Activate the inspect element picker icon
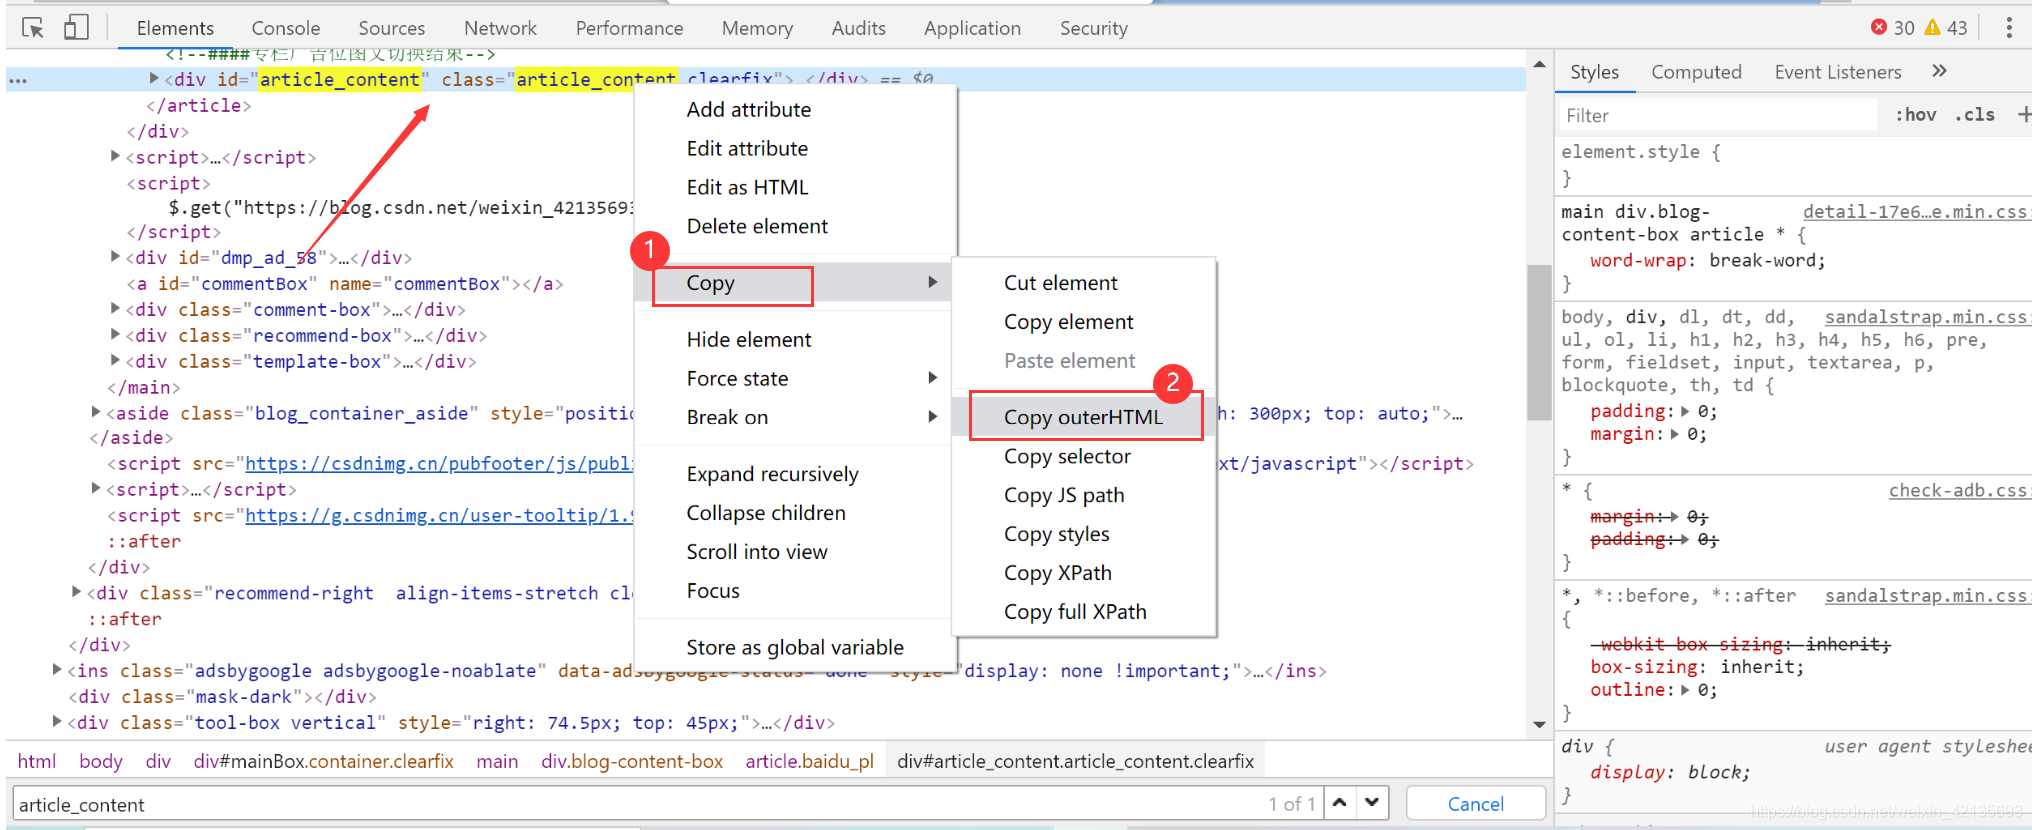Image resolution: width=2032 pixels, height=830 pixels. pos(33,28)
